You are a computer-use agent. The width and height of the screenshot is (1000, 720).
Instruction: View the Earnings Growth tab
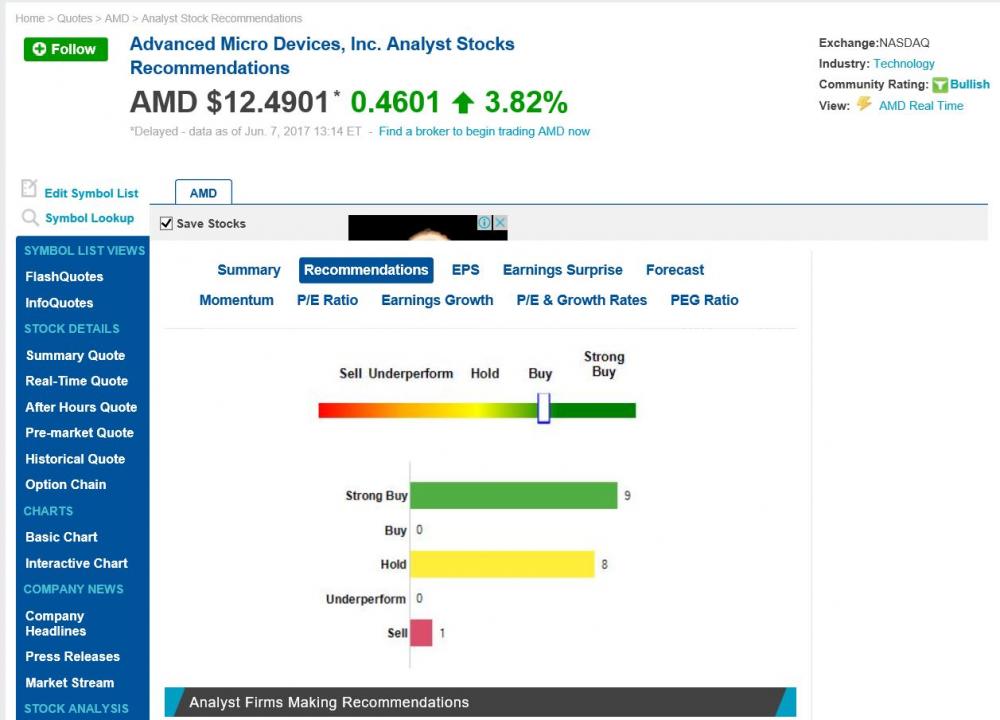pyautogui.click(x=438, y=300)
